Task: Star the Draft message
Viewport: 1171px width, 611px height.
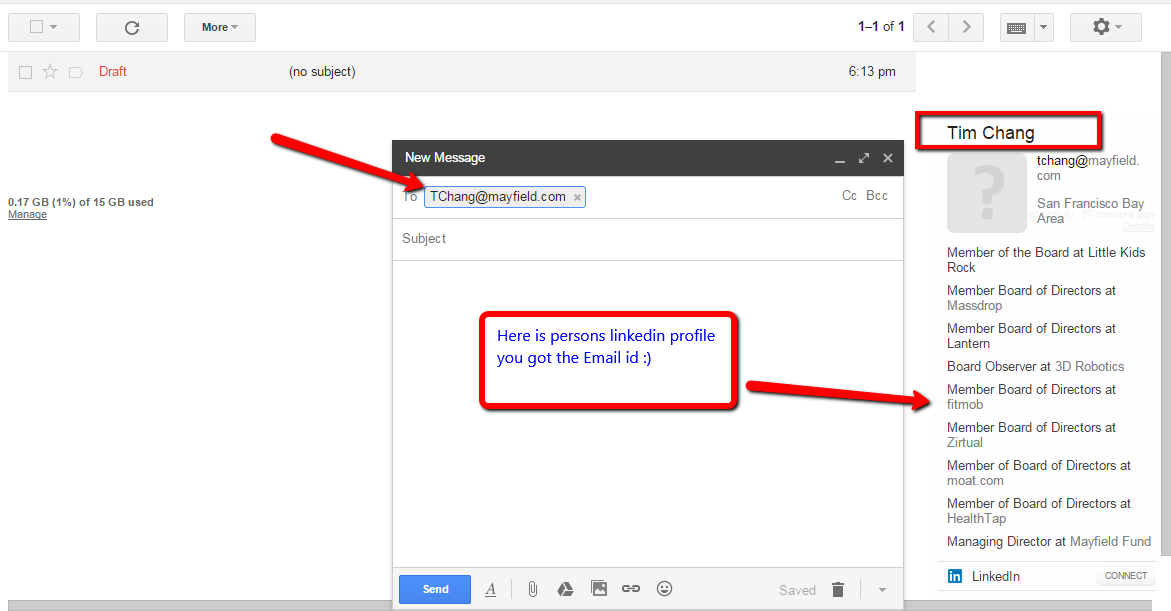Action: pos(50,72)
